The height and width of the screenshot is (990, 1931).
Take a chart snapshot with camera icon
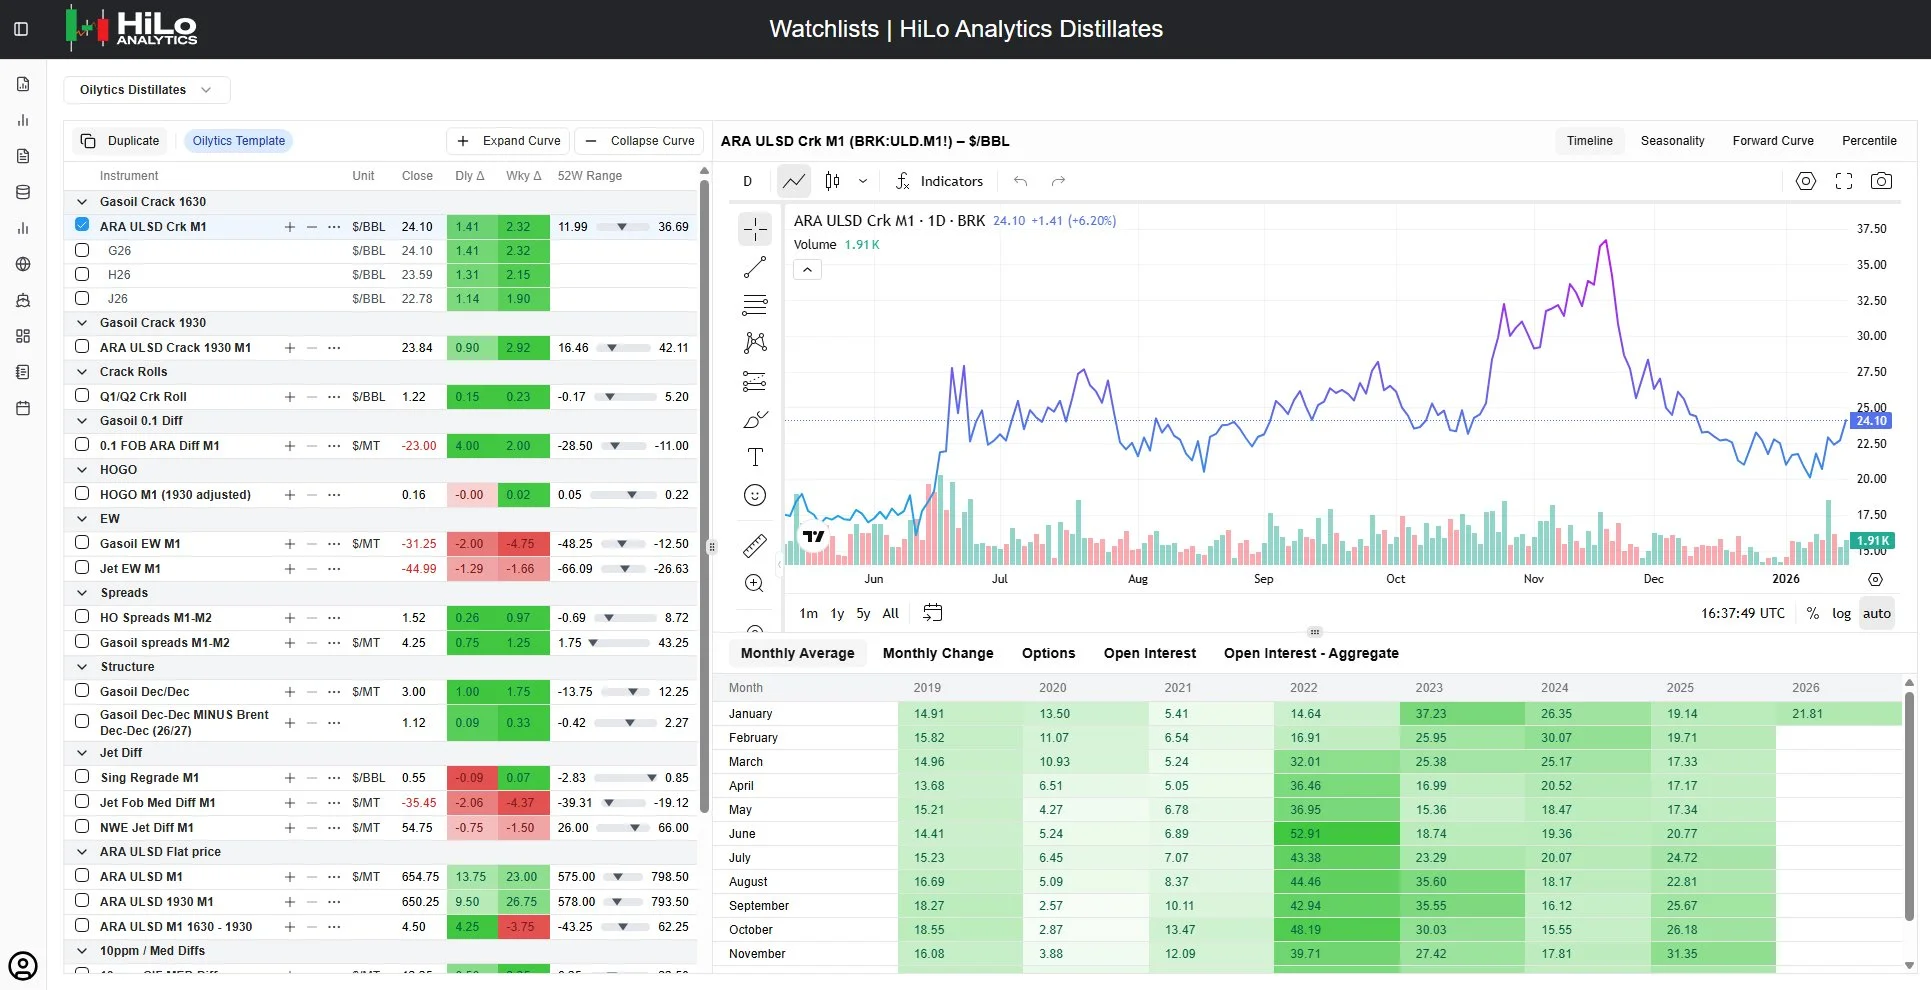tap(1881, 181)
